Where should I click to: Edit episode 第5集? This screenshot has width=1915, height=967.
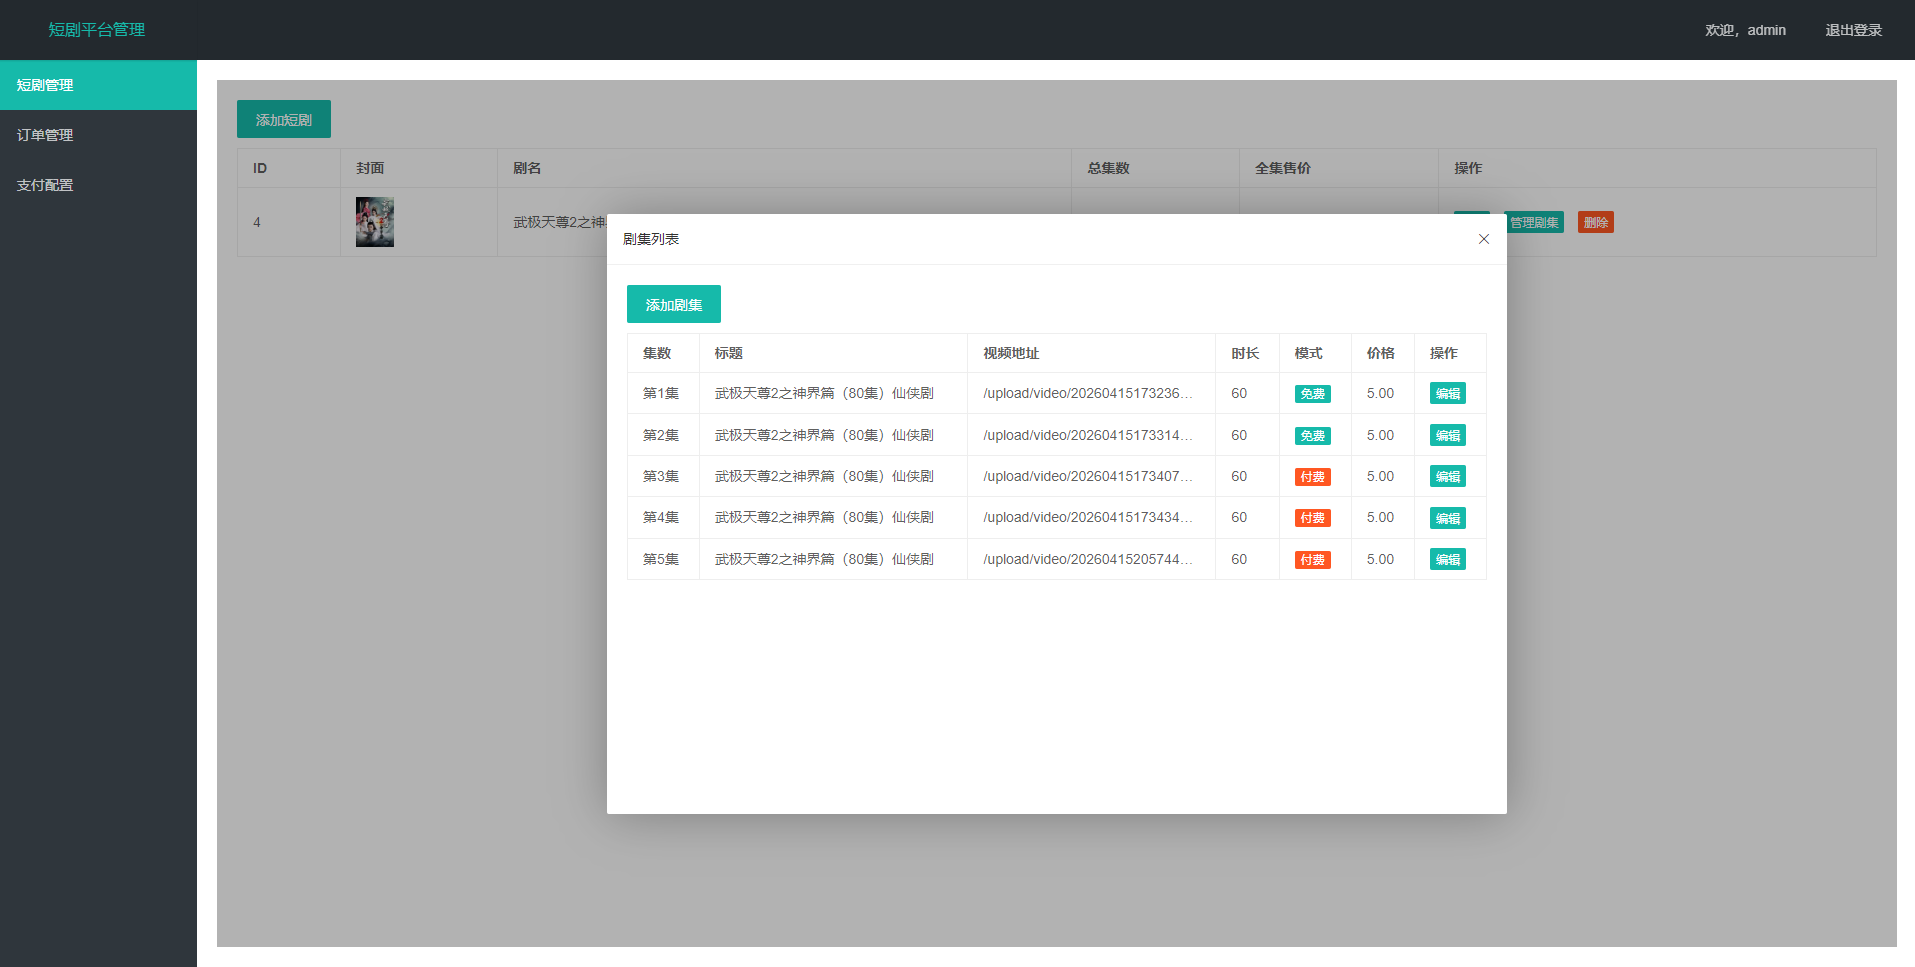click(1447, 560)
